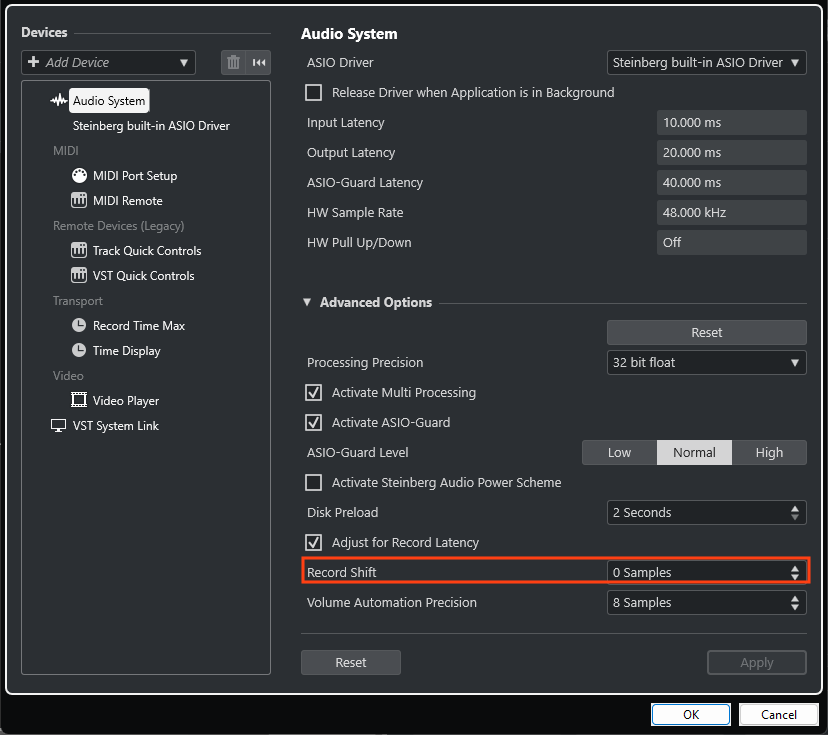The height and width of the screenshot is (735, 828).
Task: Click OK to confirm settings
Action: pos(691,714)
